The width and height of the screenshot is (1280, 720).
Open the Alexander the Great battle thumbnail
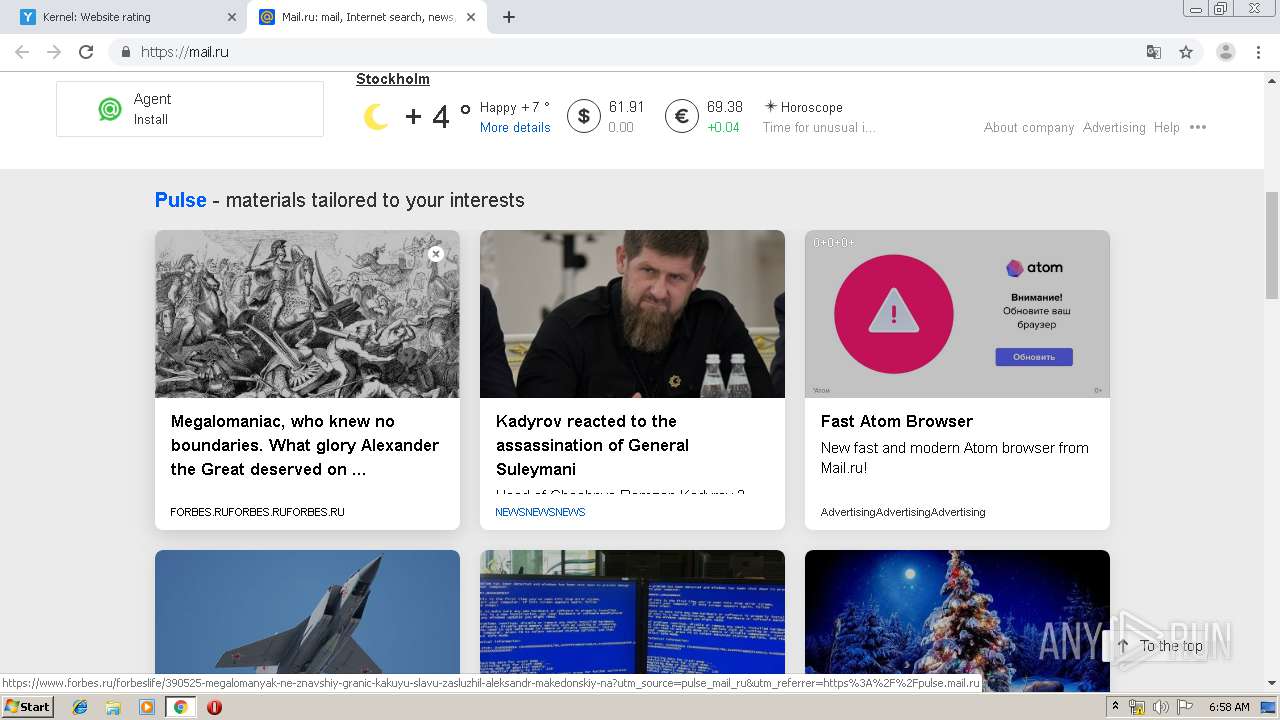click(307, 314)
